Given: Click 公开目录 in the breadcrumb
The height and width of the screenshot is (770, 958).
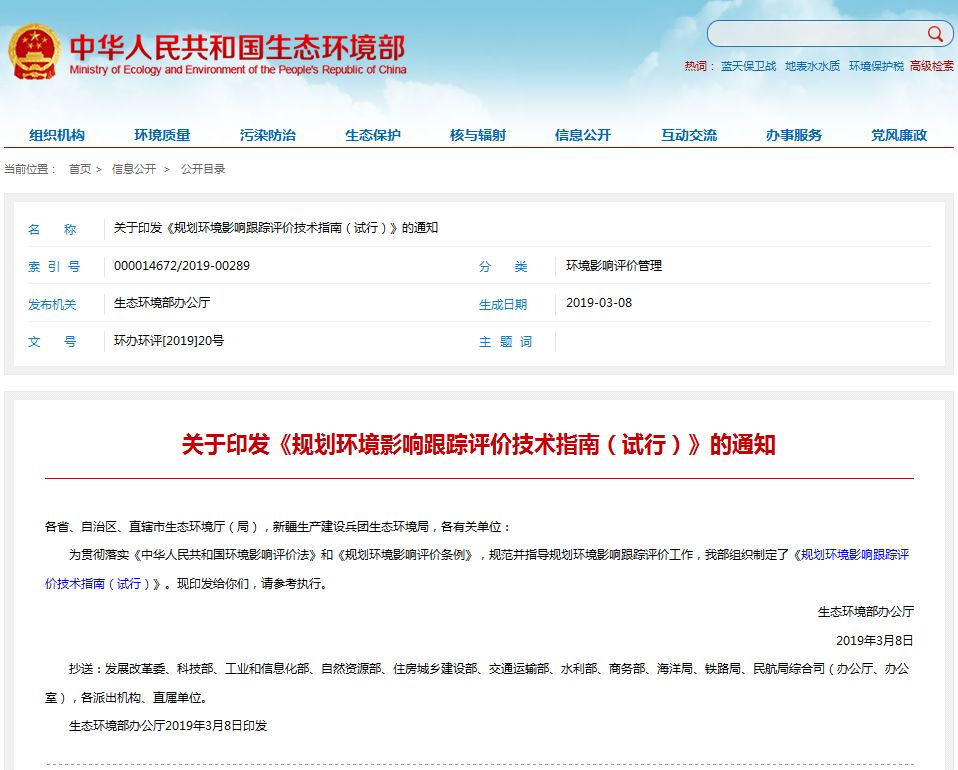Looking at the screenshot, I should coord(203,169).
